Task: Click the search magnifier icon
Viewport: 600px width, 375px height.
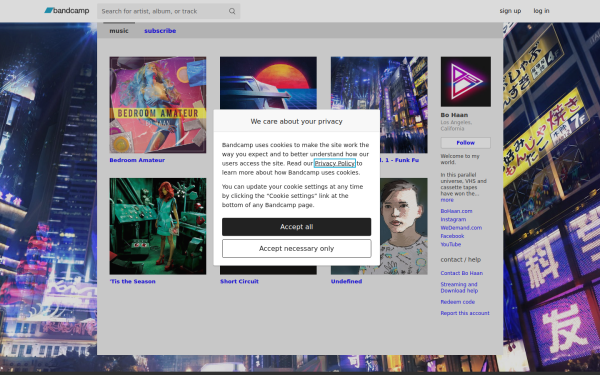Action: [232, 11]
